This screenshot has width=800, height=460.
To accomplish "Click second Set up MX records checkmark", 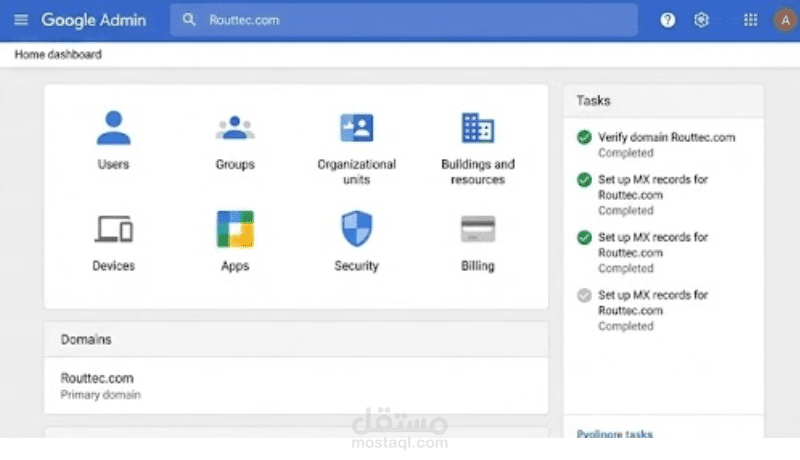I will coord(584,238).
